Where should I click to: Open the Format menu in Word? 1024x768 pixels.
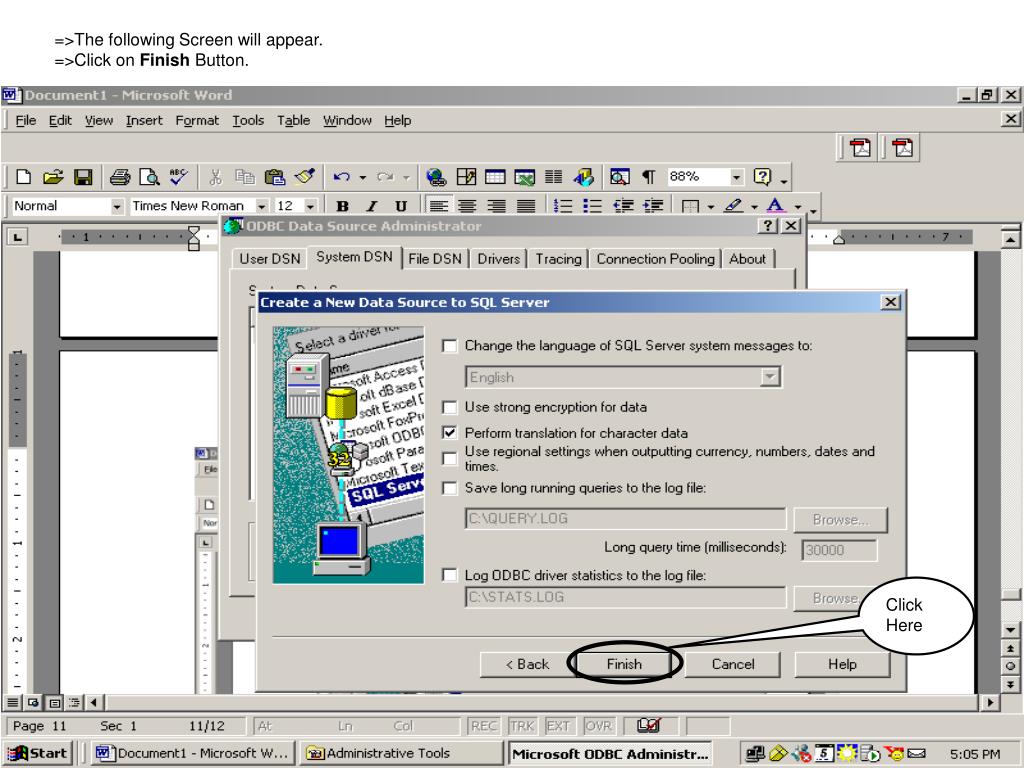click(197, 120)
